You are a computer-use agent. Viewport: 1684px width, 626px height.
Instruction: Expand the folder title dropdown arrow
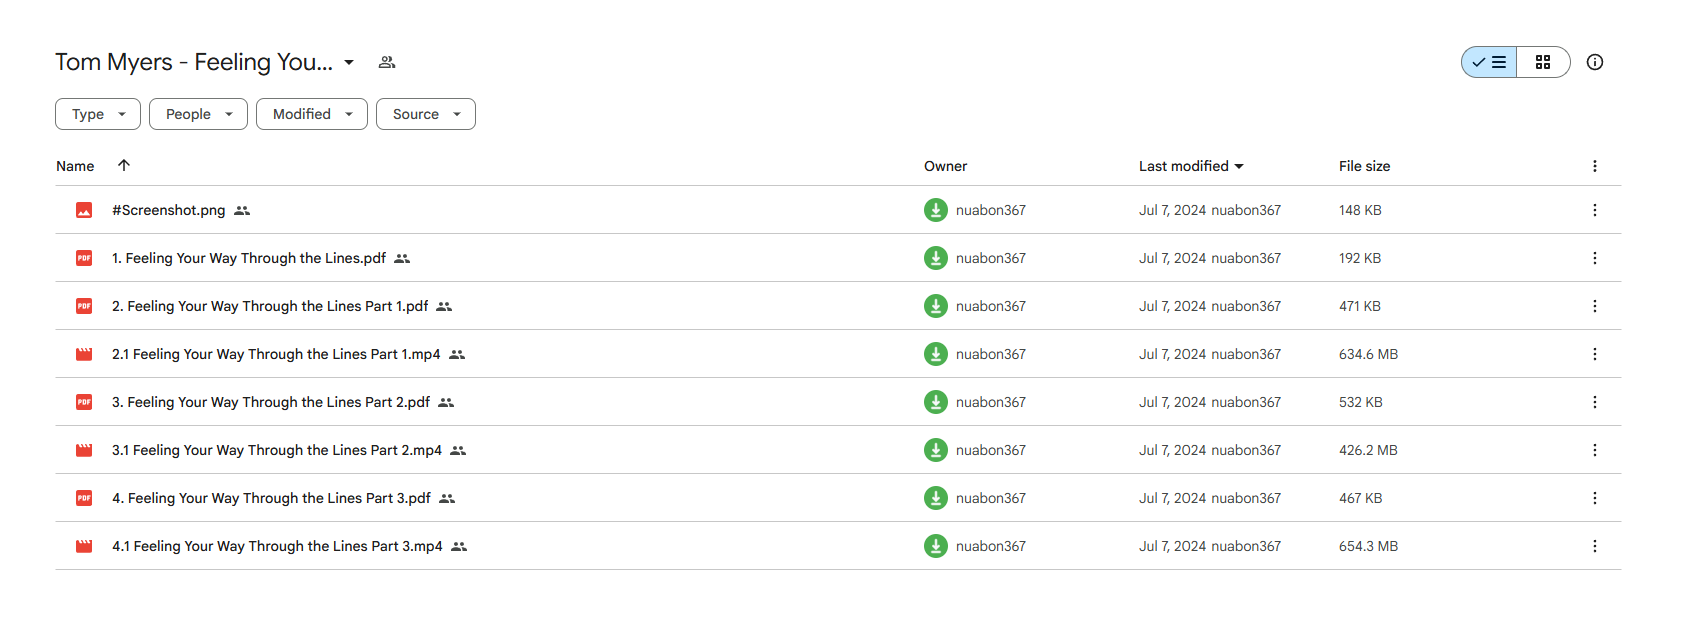349,62
